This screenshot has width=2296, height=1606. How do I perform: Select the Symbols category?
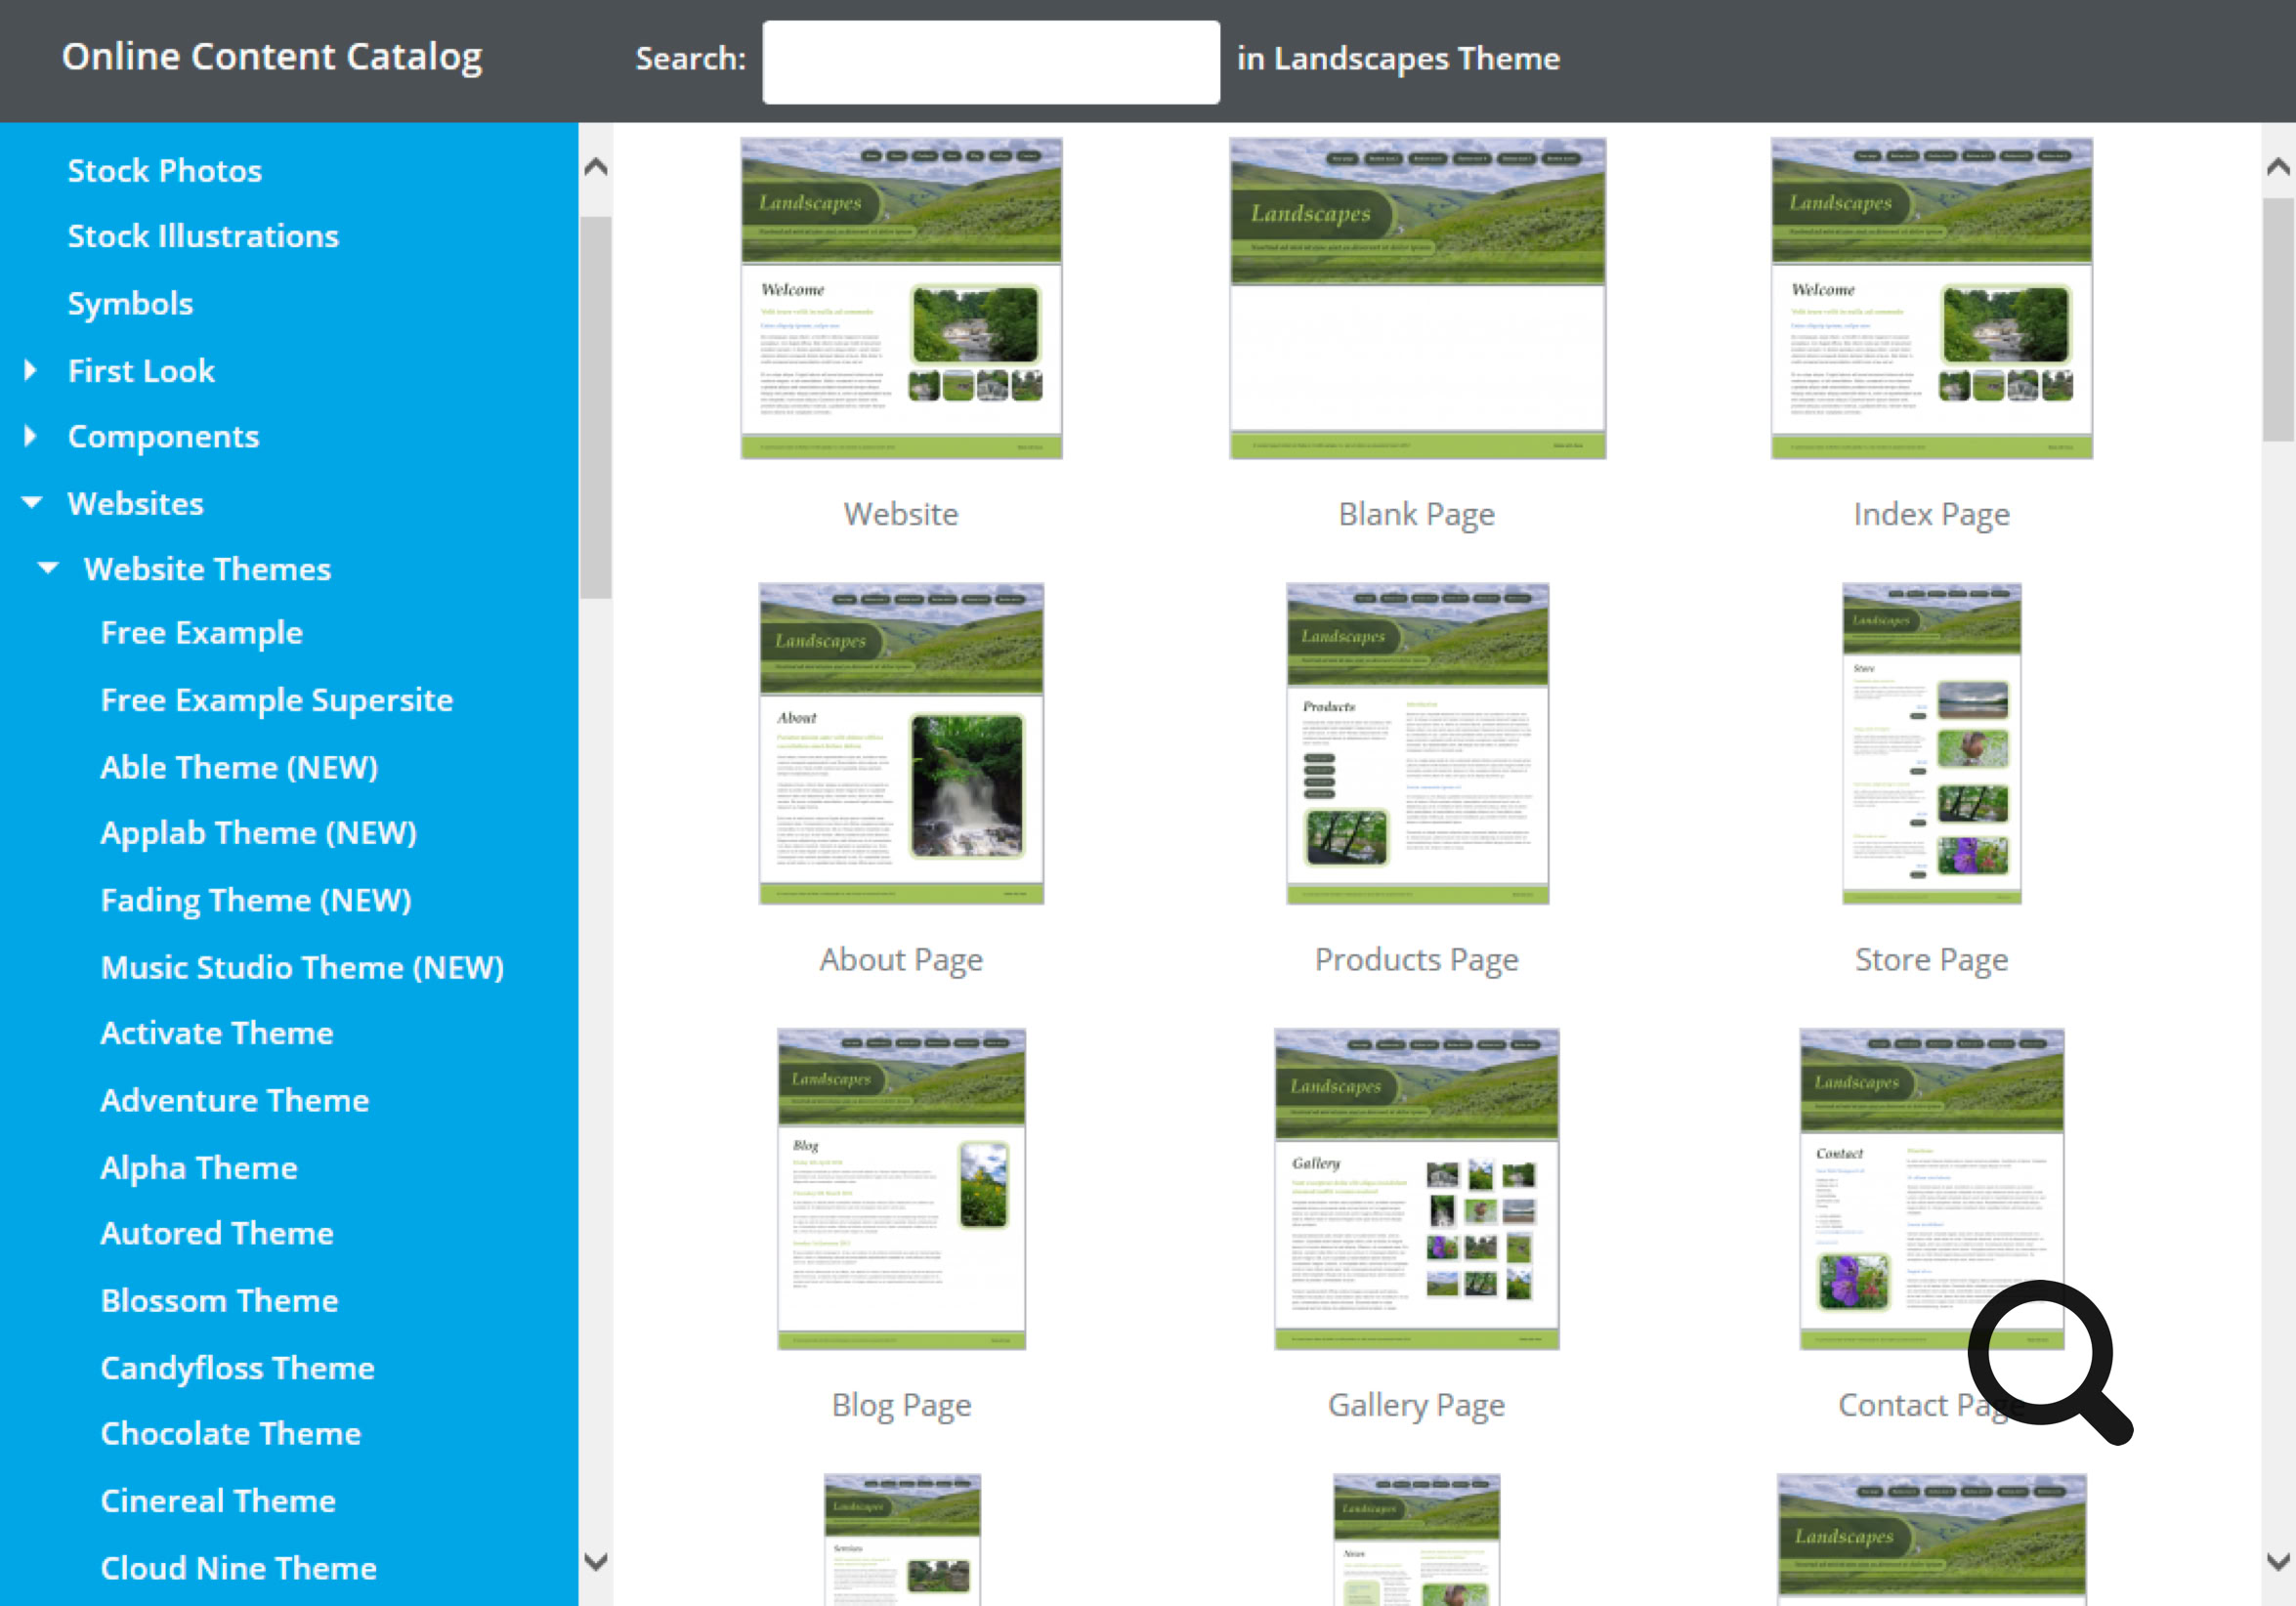point(130,303)
